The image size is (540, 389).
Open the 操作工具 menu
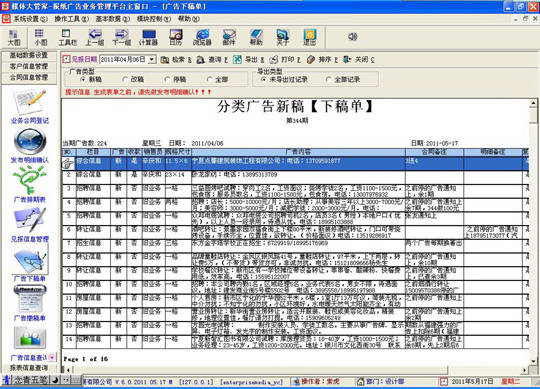pyautogui.click(x=72, y=19)
